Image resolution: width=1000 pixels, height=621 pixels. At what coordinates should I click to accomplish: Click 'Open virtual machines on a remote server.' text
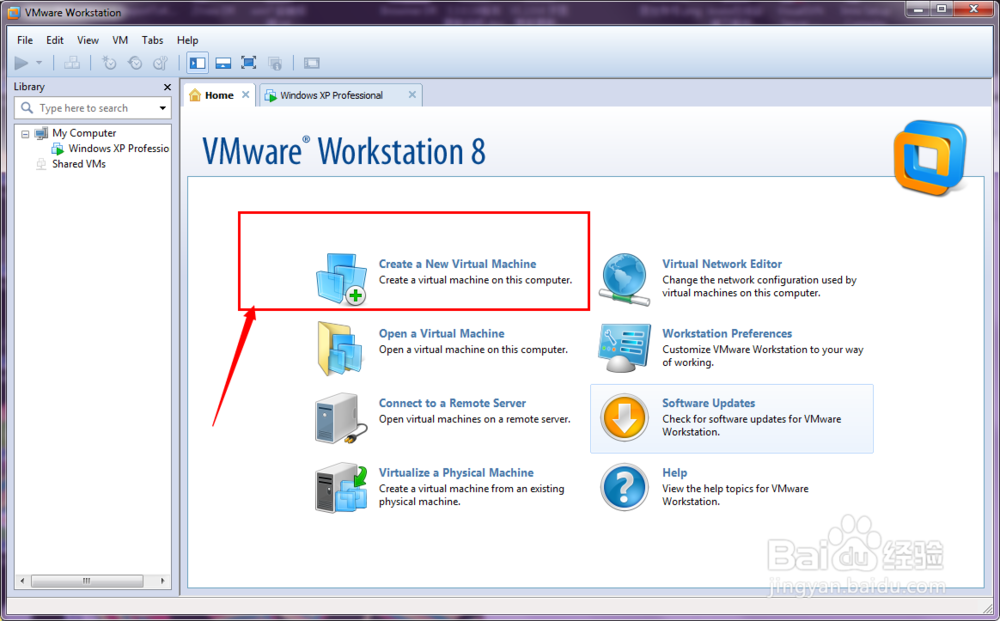tap(474, 419)
